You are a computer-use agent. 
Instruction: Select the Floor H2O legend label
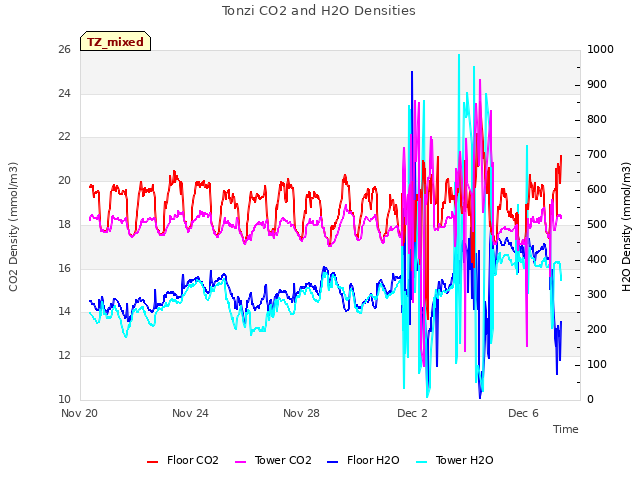tap(373, 460)
